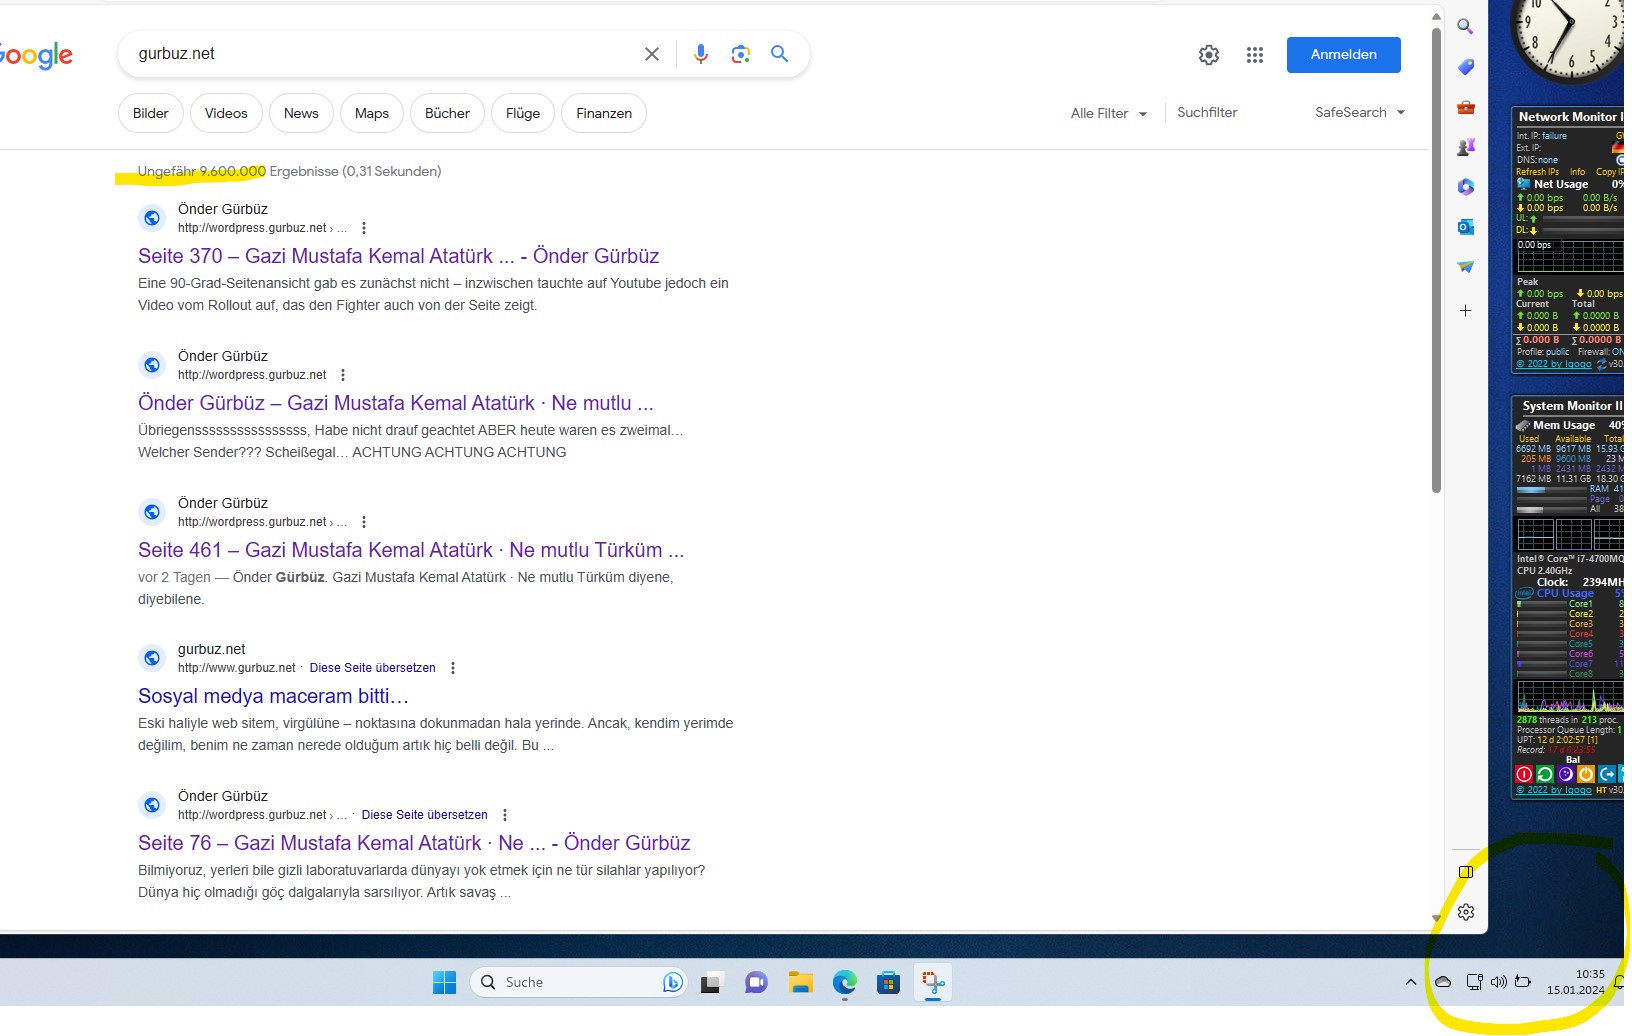Open Google quick settings gear
Screen dimensions: 1632x1036
pyautogui.click(x=1209, y=55)
